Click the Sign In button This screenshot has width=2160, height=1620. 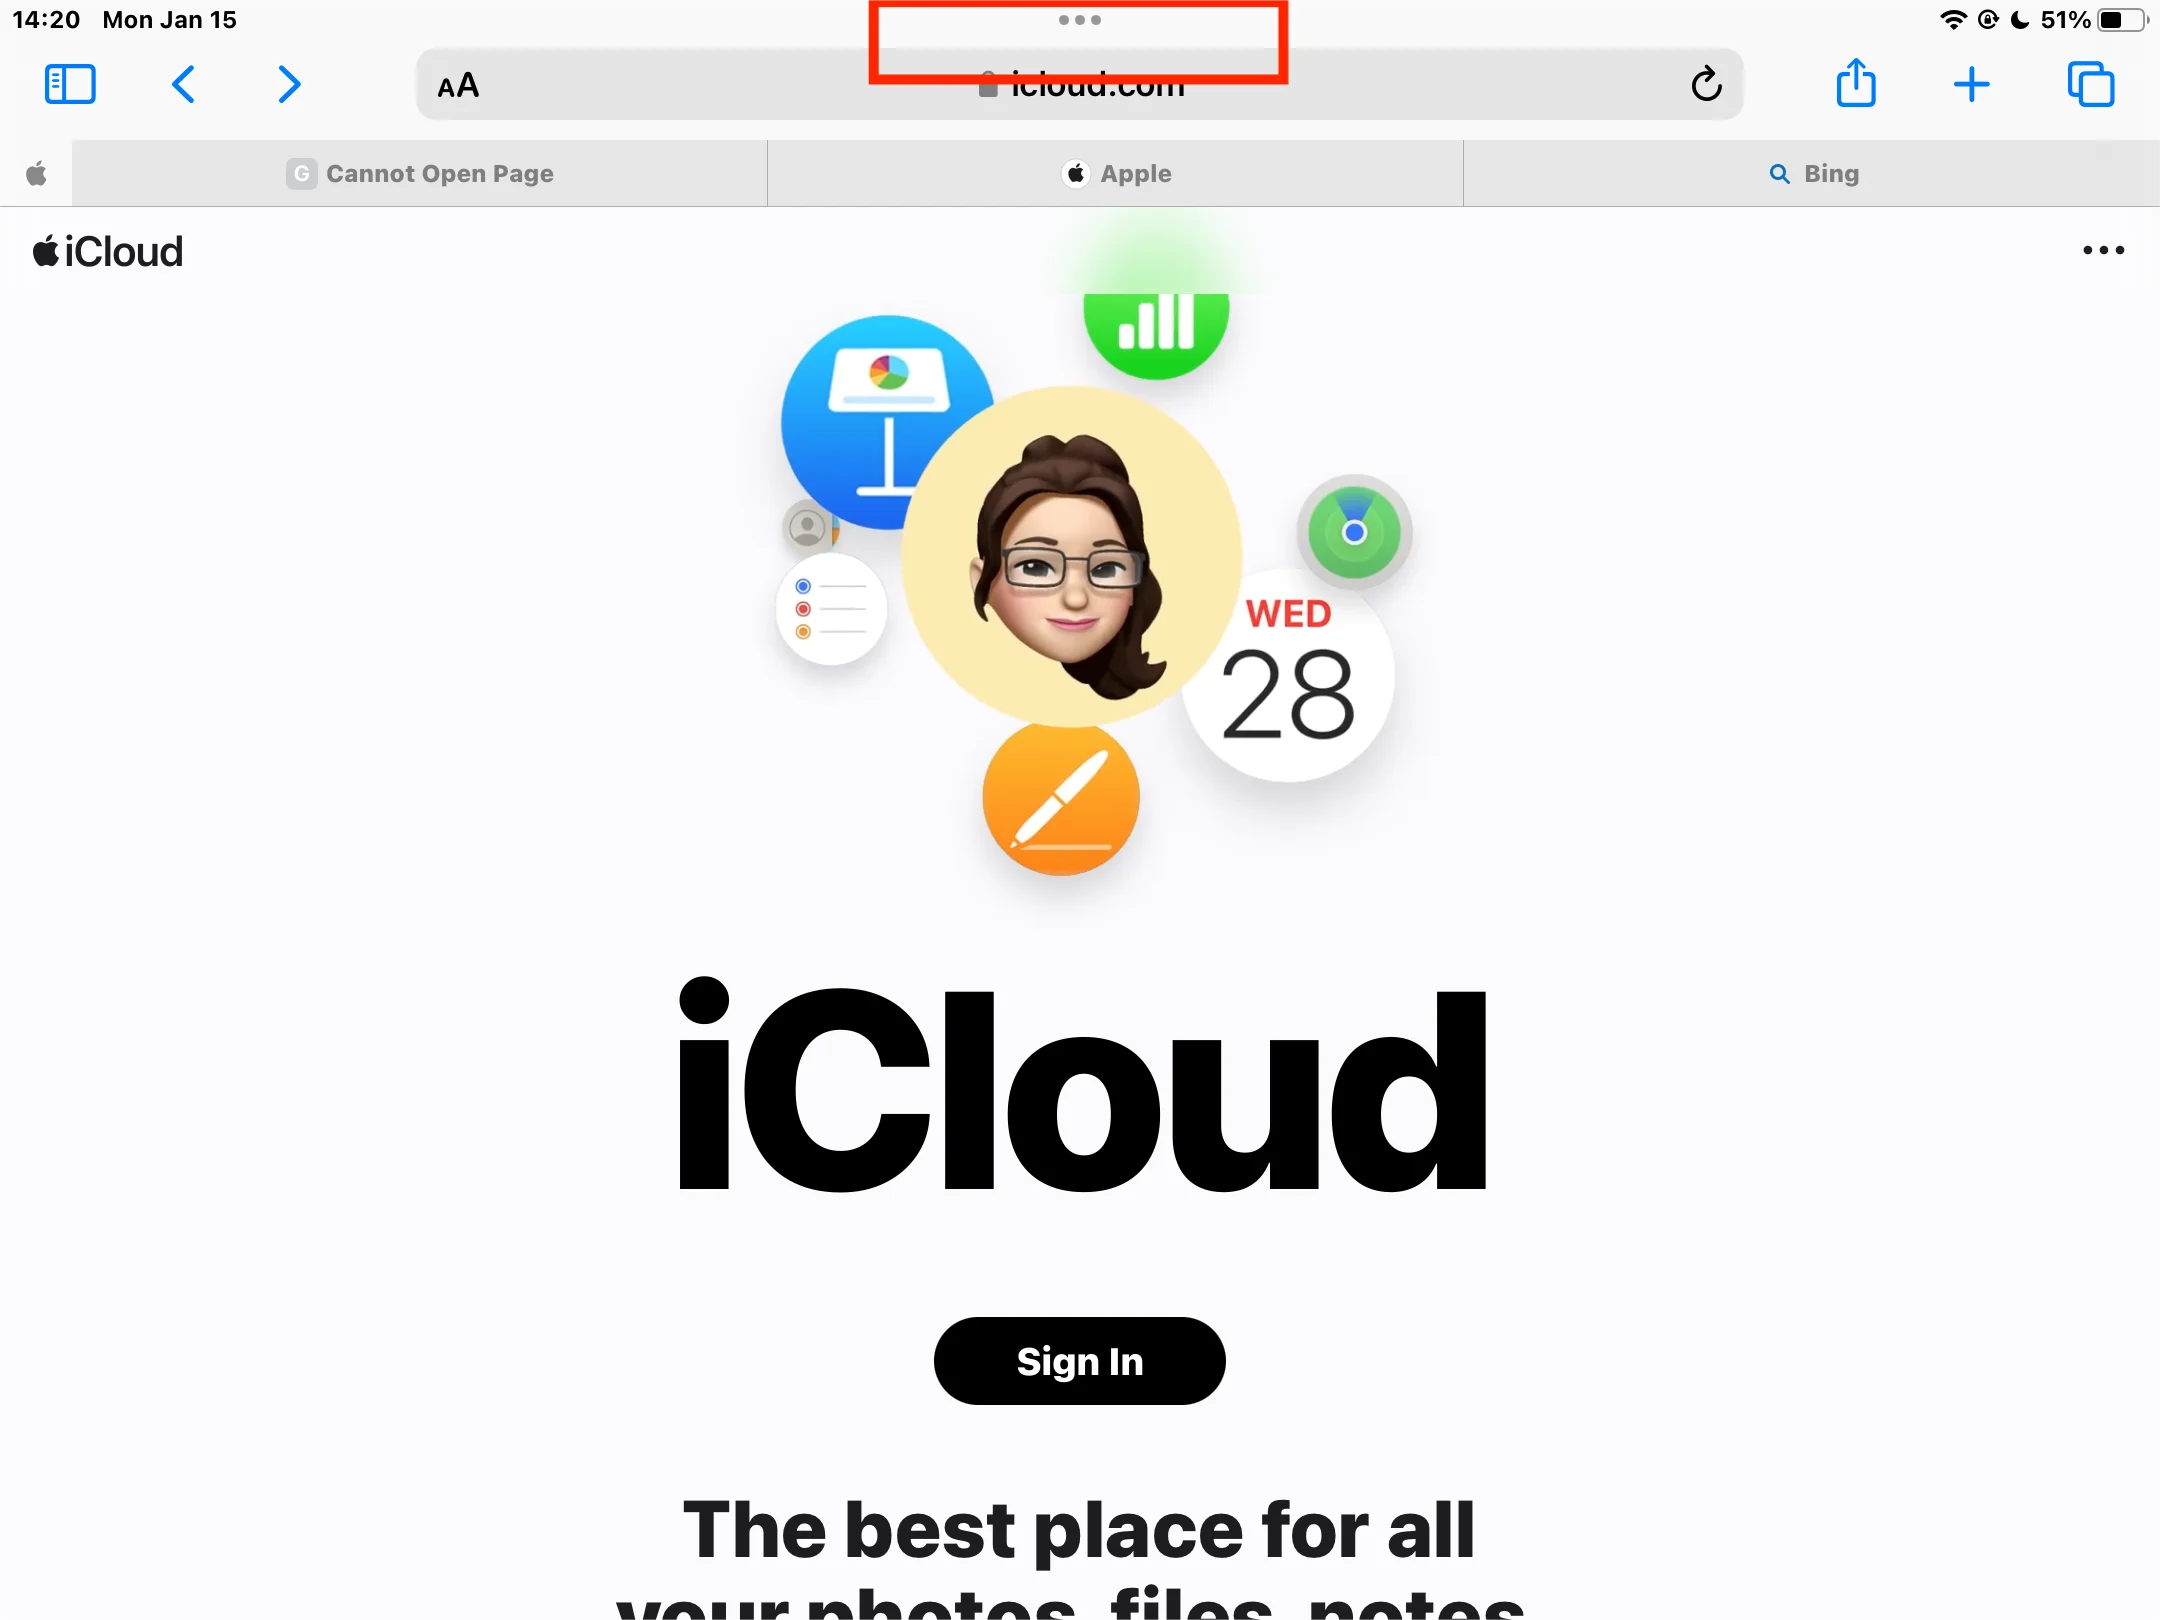coord(1080,1360)
